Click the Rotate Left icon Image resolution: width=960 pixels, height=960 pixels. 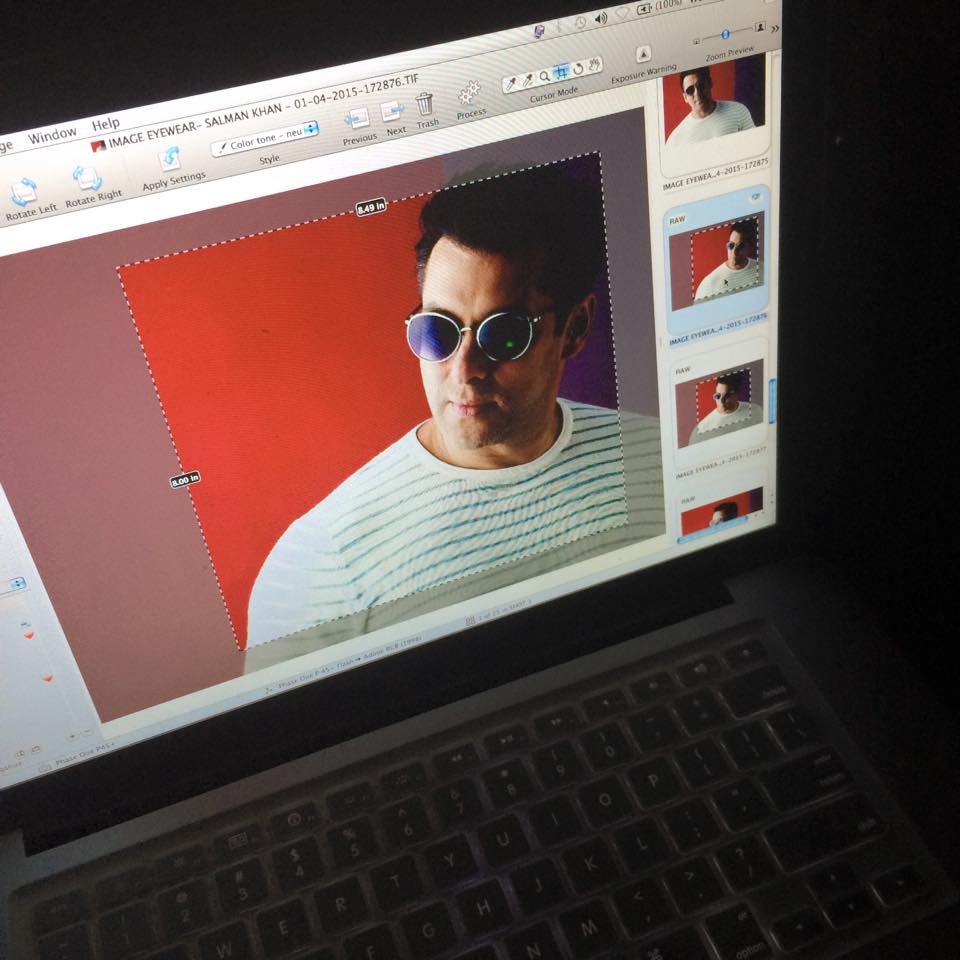pos(24,191)
